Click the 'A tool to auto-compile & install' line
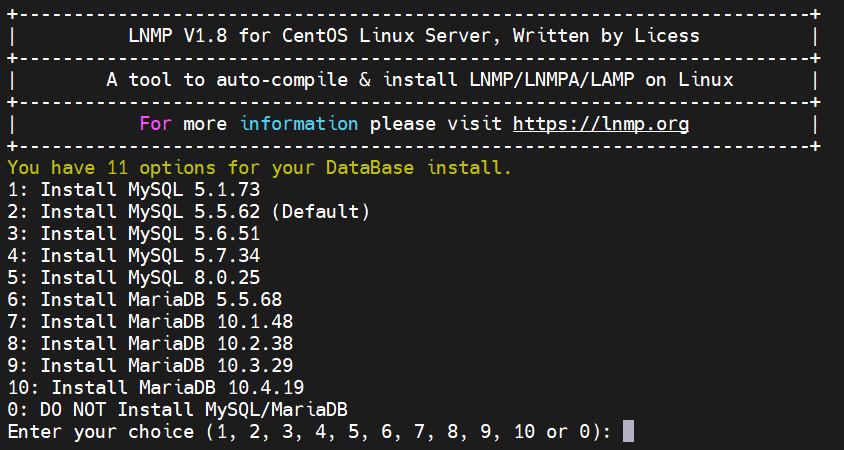 420,80
